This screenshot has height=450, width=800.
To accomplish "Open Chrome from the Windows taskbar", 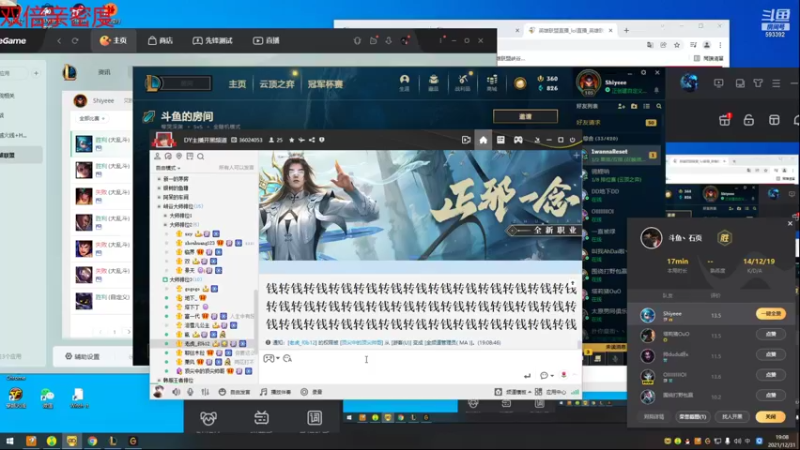I will 92,441.
